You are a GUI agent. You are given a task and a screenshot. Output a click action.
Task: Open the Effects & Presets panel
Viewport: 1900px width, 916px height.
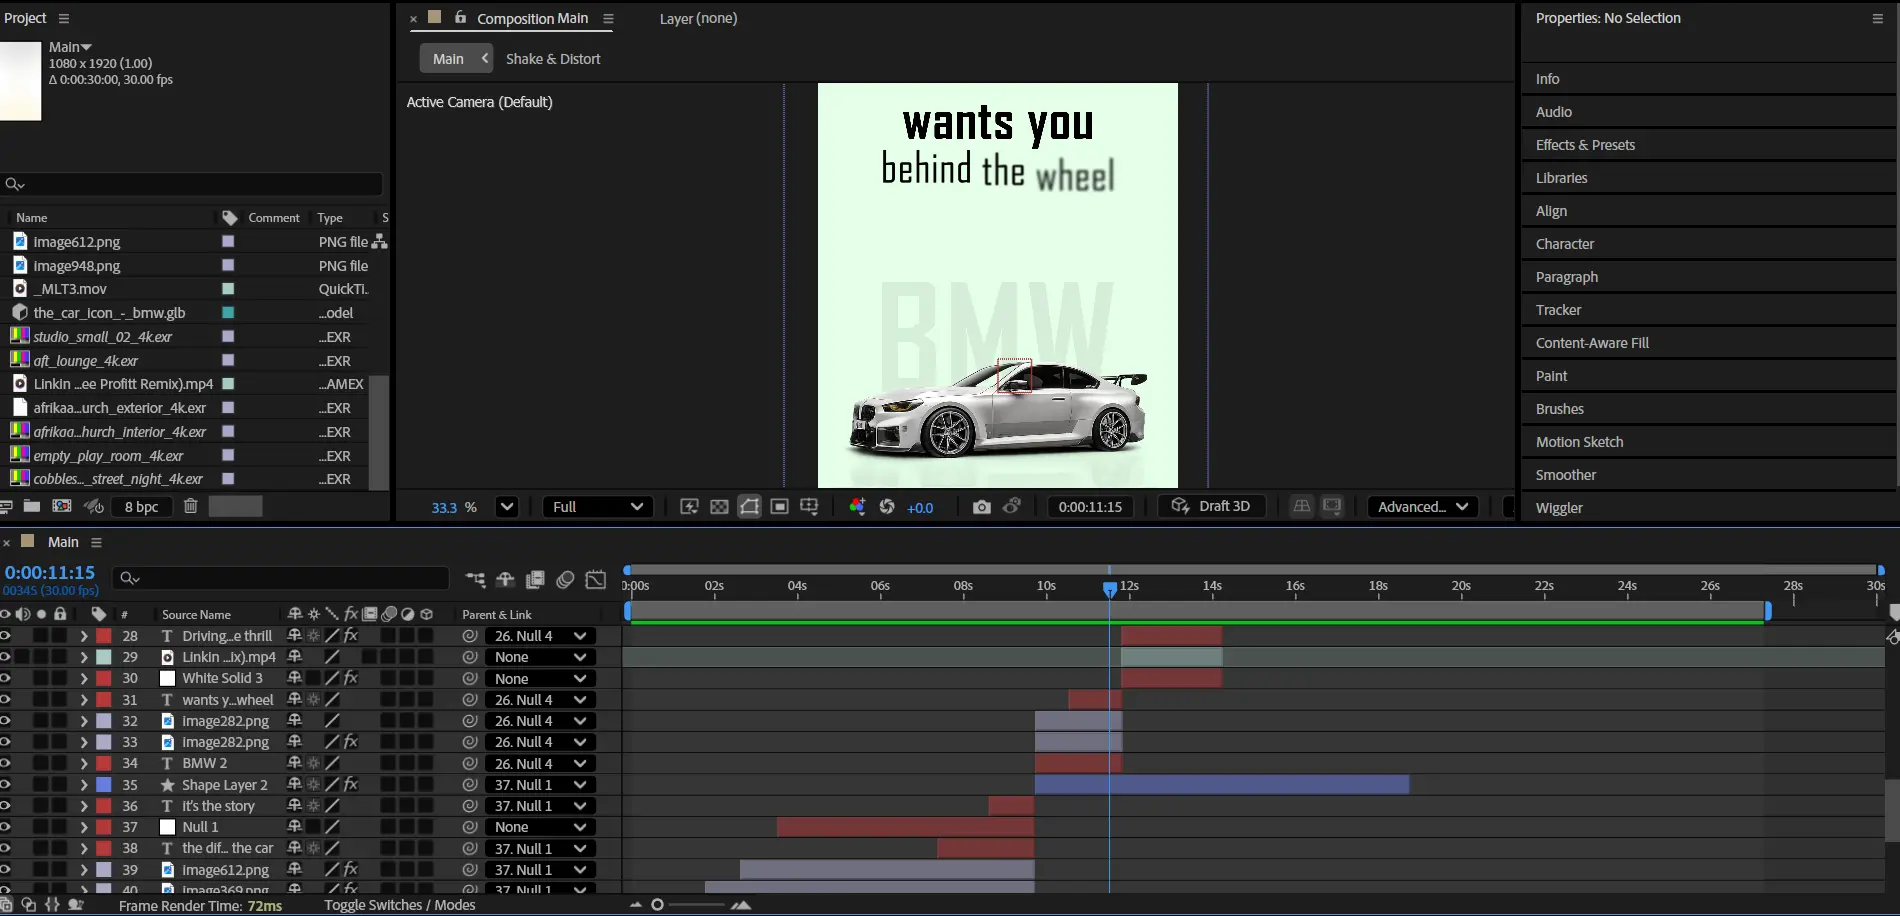pyautogui.click(x=1585, y=145)
